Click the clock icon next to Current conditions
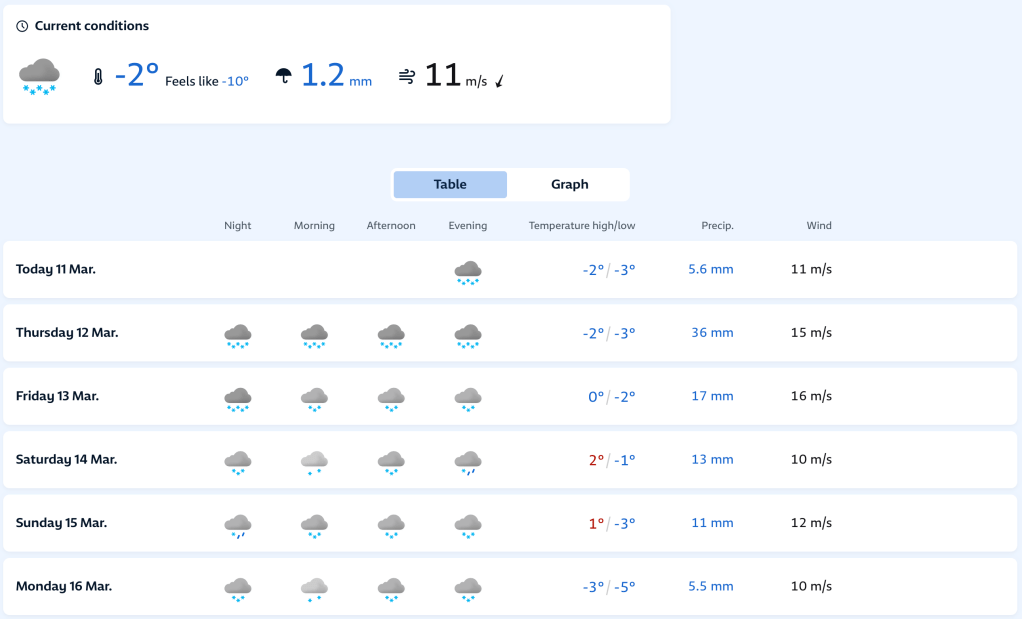The image size is (1022, 619). (22, 26)
